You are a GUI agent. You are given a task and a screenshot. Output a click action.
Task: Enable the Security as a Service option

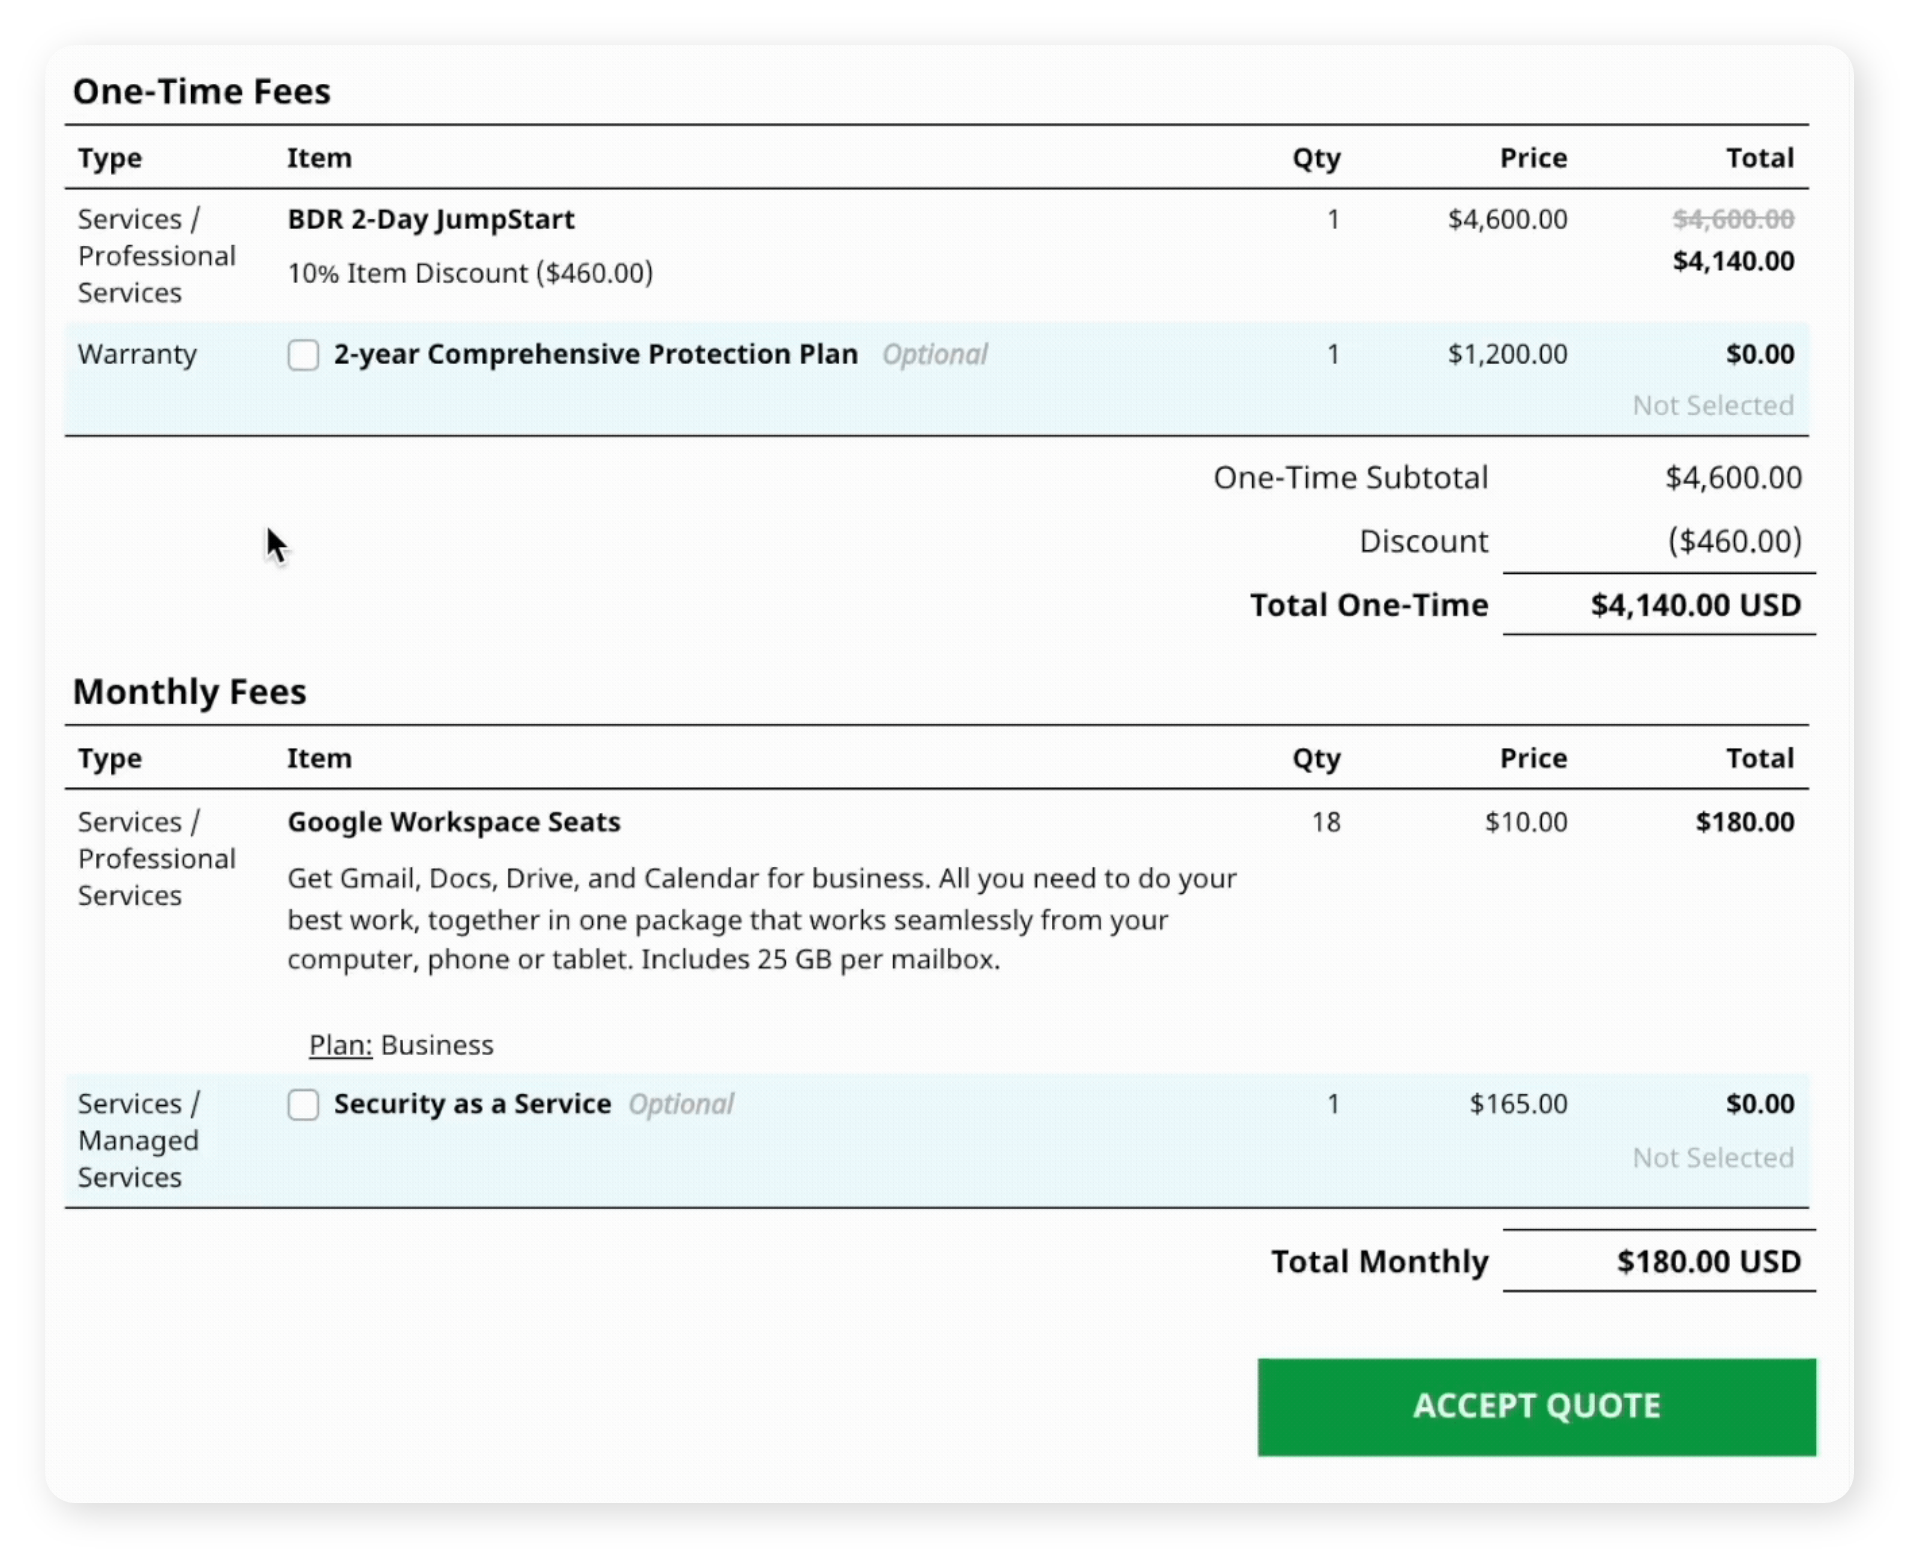pyautogui.click(x=303, y=1105)
